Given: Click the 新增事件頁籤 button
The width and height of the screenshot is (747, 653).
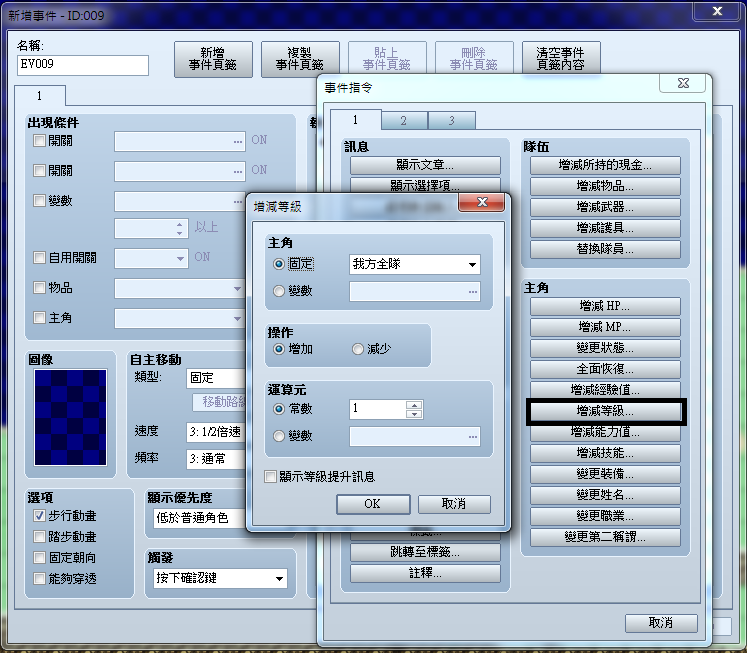Looking at the screenshot, I should (213, 59).
